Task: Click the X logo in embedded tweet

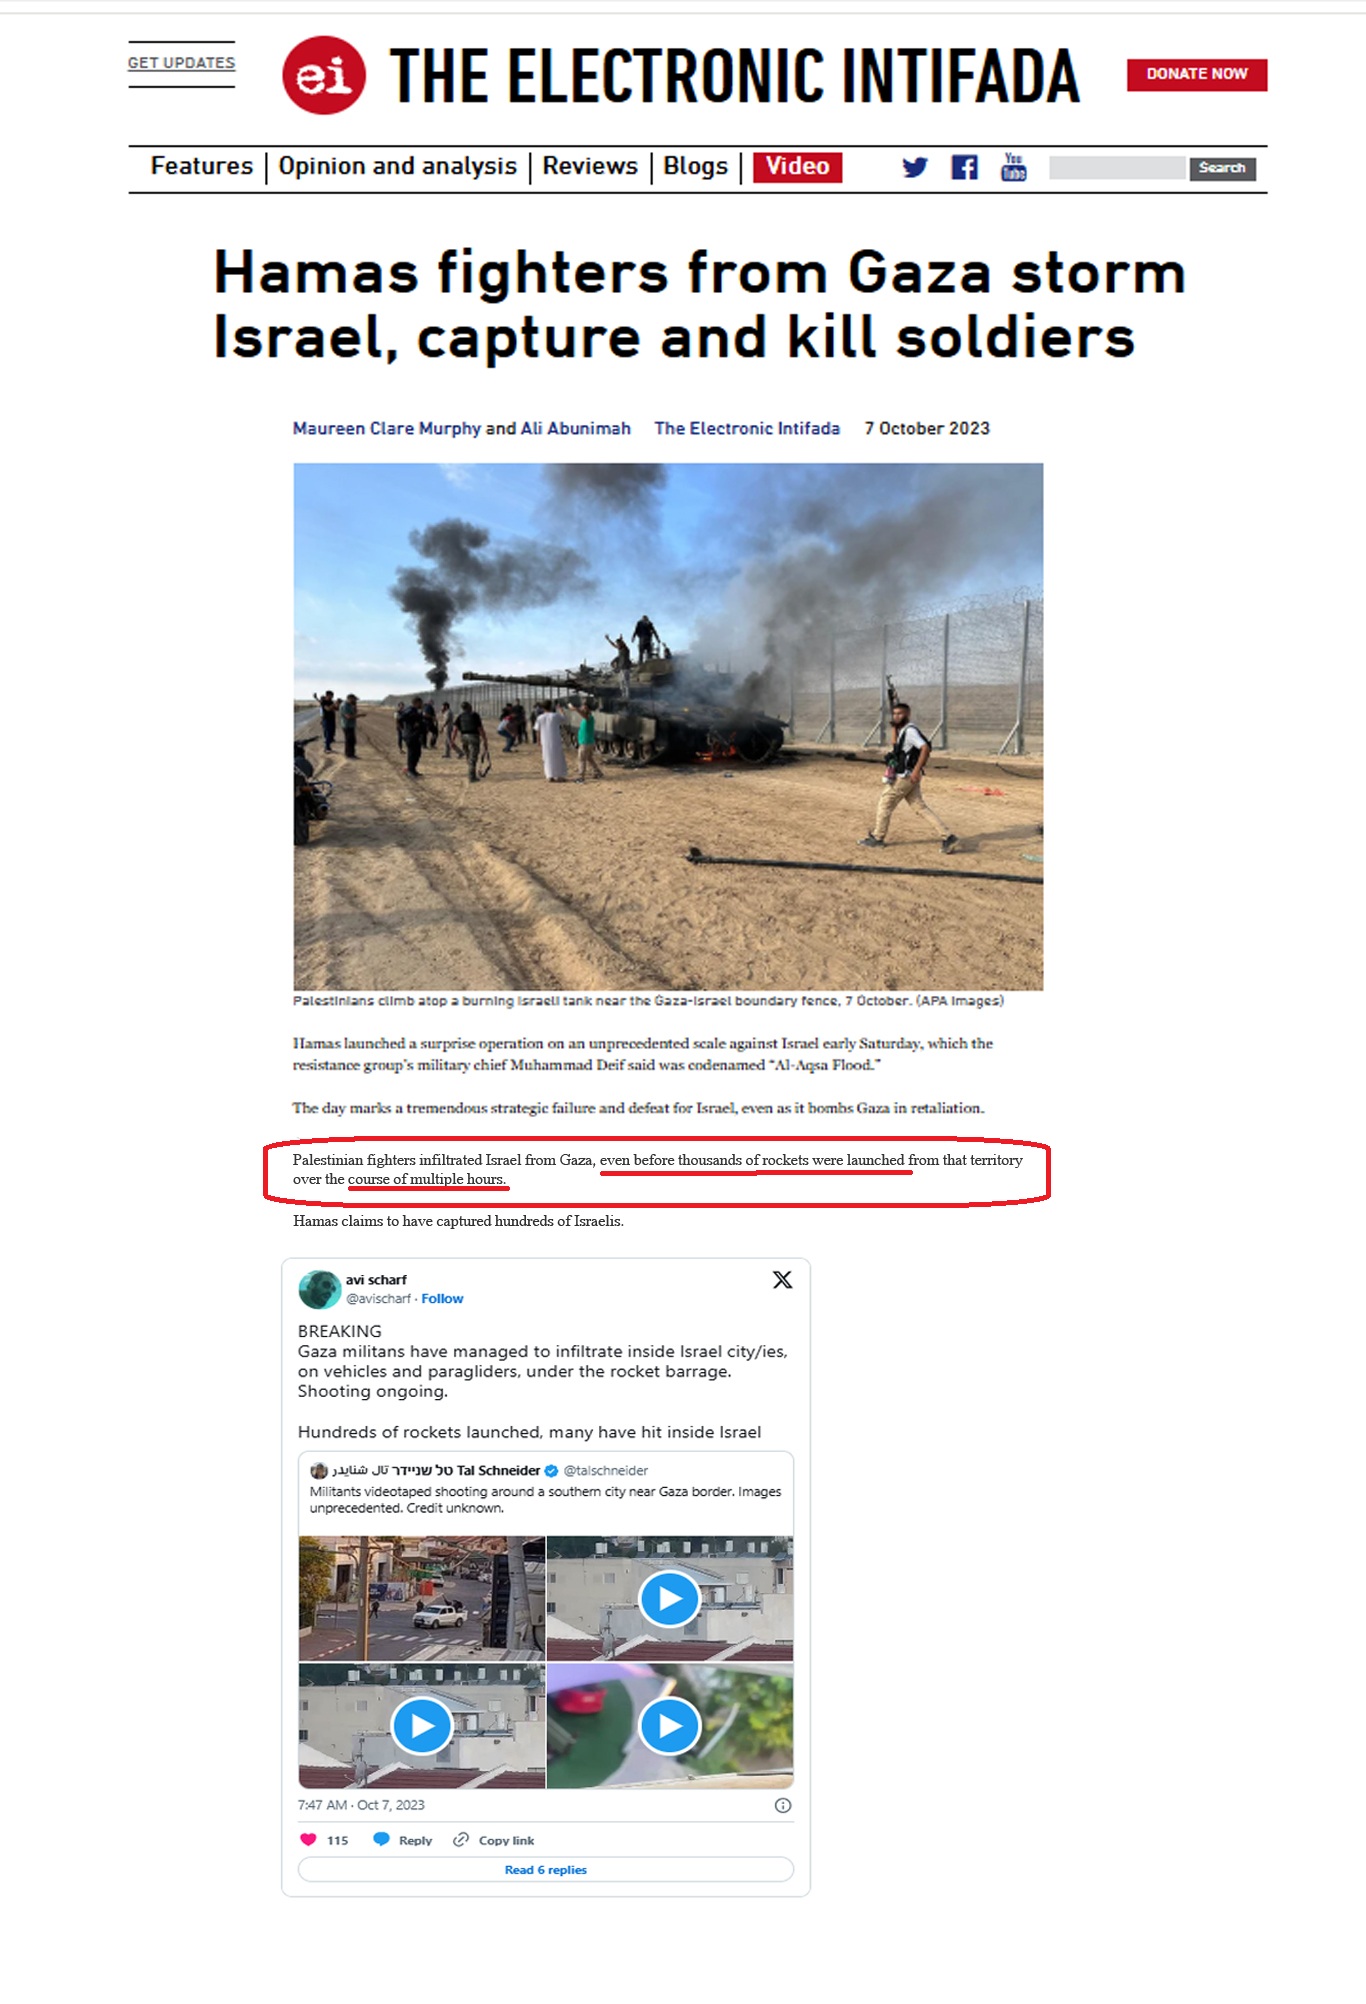Action: tap(782, 1279)
